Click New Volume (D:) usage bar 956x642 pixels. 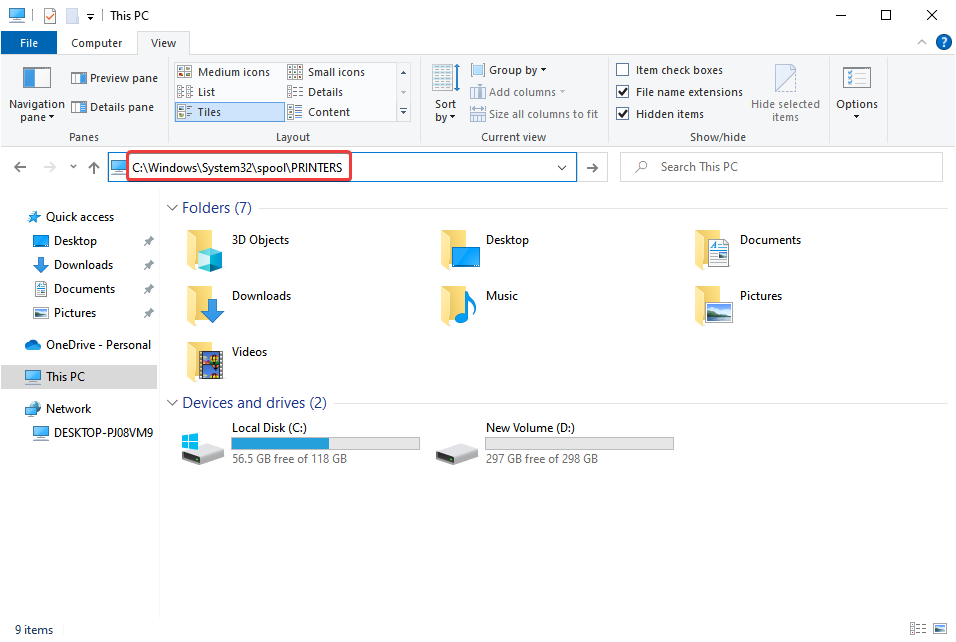[579, 444]
